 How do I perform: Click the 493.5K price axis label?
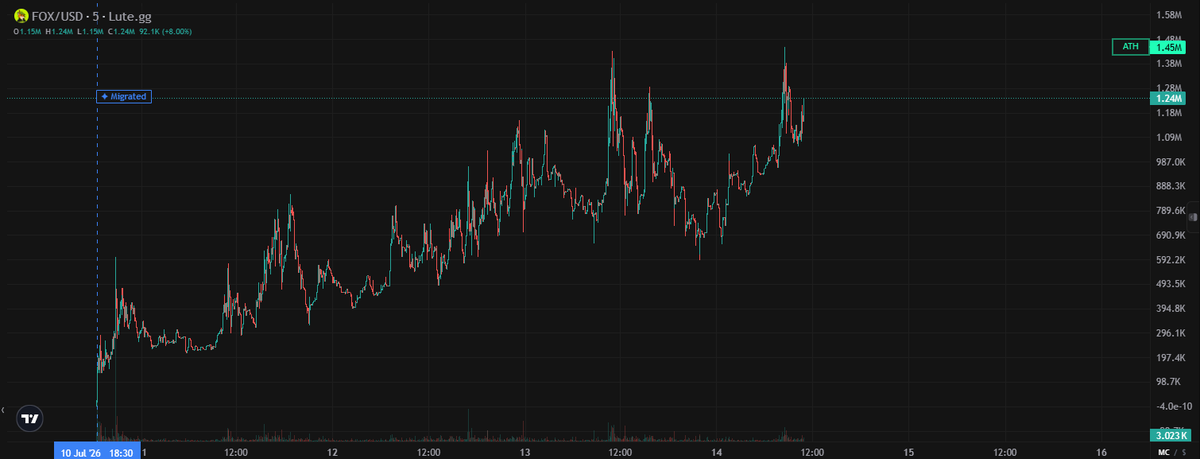pyautogui.click(x=1169, y=284)
